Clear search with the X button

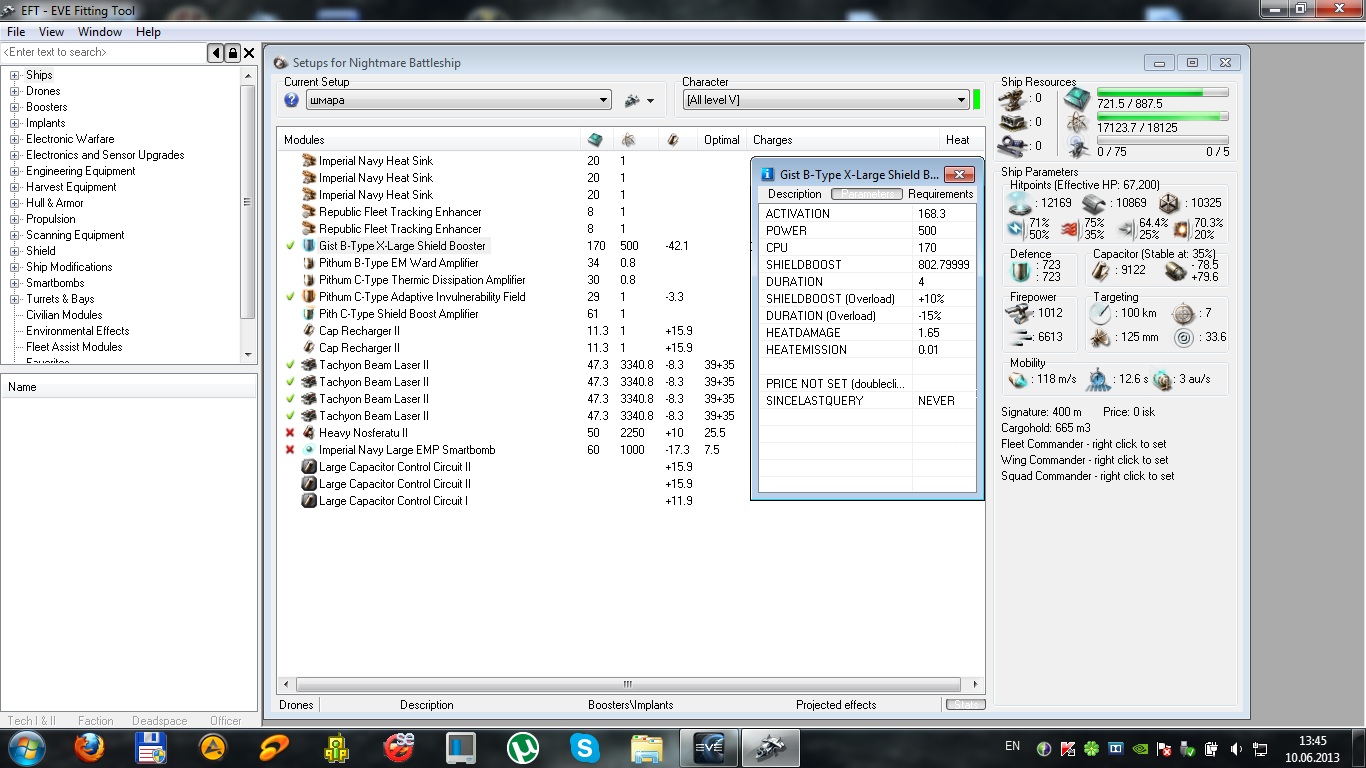pos(249,53)
